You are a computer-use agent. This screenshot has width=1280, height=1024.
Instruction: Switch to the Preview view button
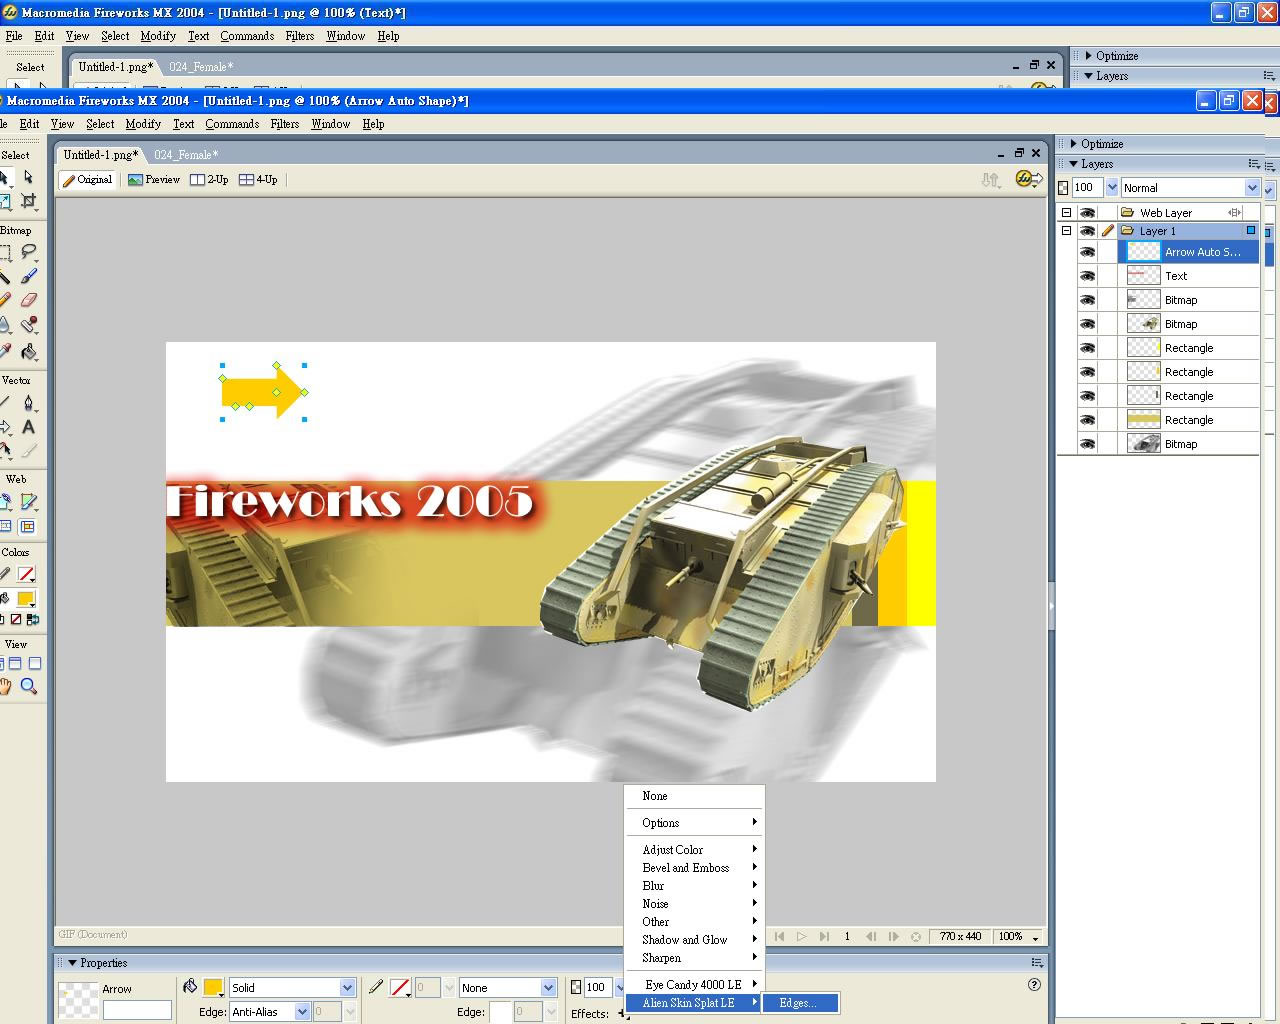(x=154, y=180)
